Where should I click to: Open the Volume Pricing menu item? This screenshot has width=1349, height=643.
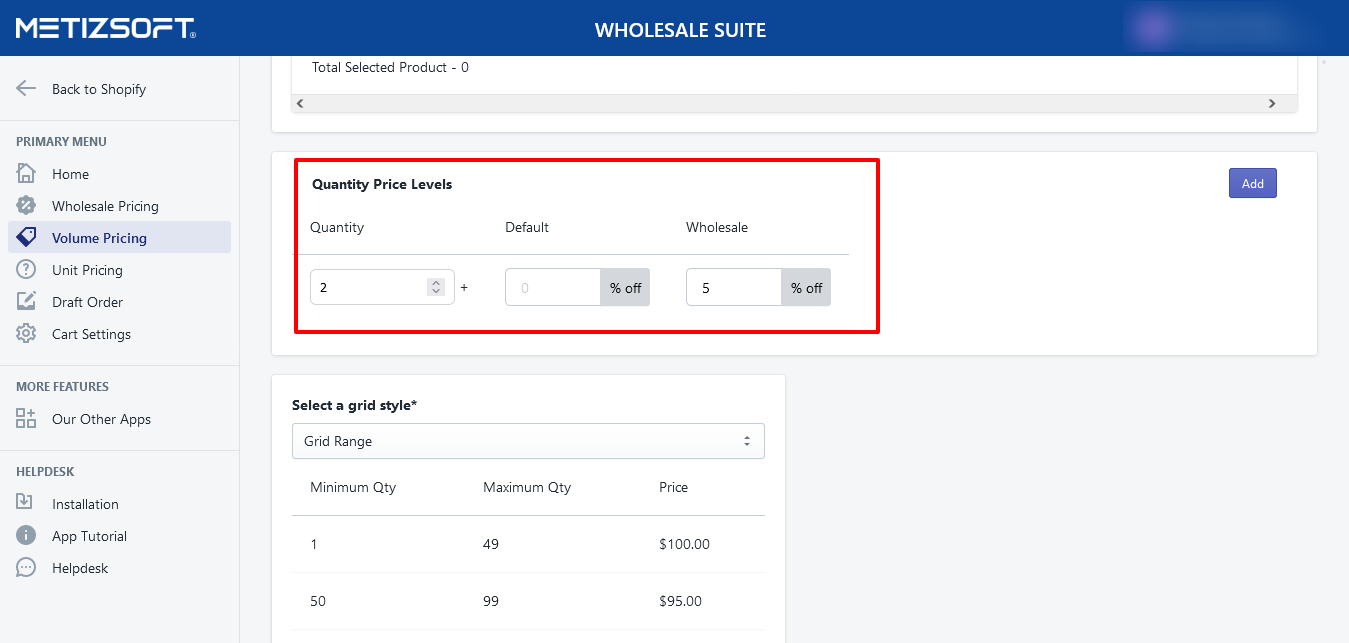[x=99, y=238]
